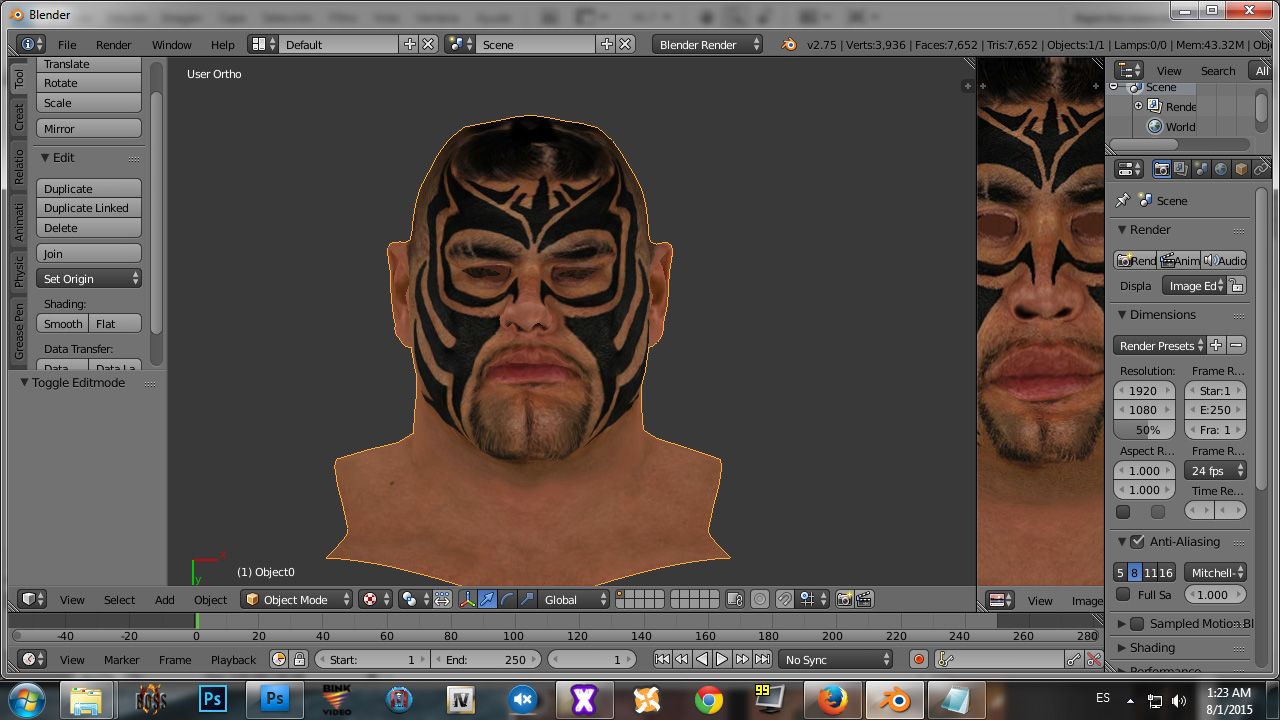Open the File menu

click(67, 45)
